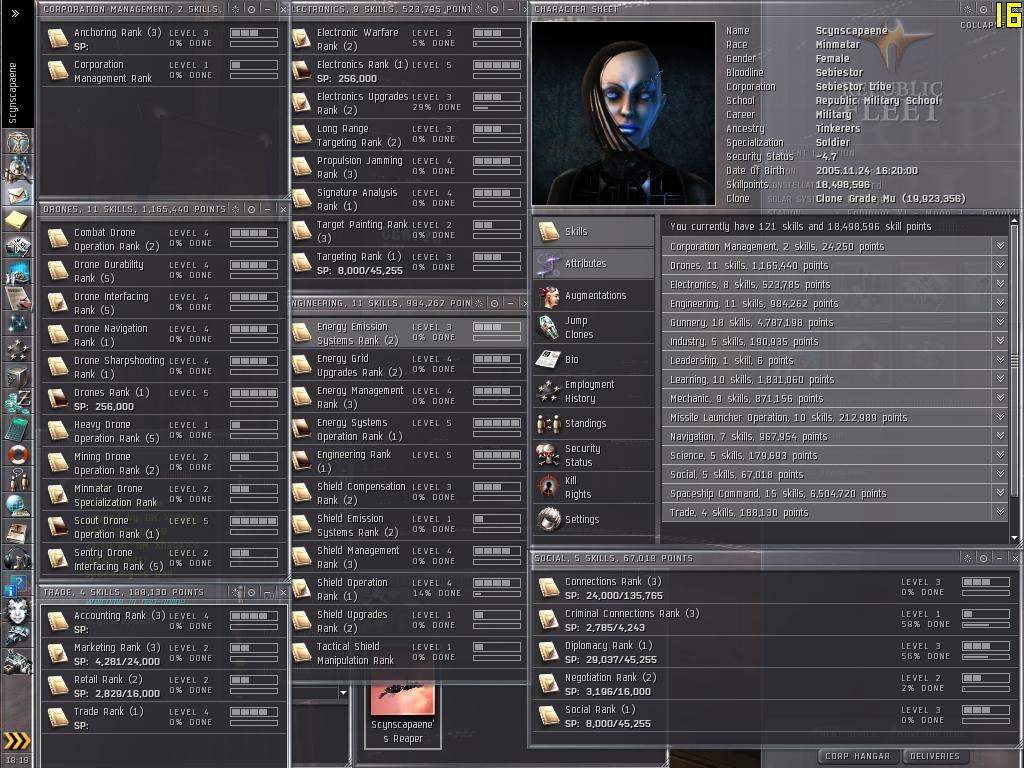Expand the Missile Launcher Operation group
This screenshot has height=768, width=1024.
[x=1000, y=417]
